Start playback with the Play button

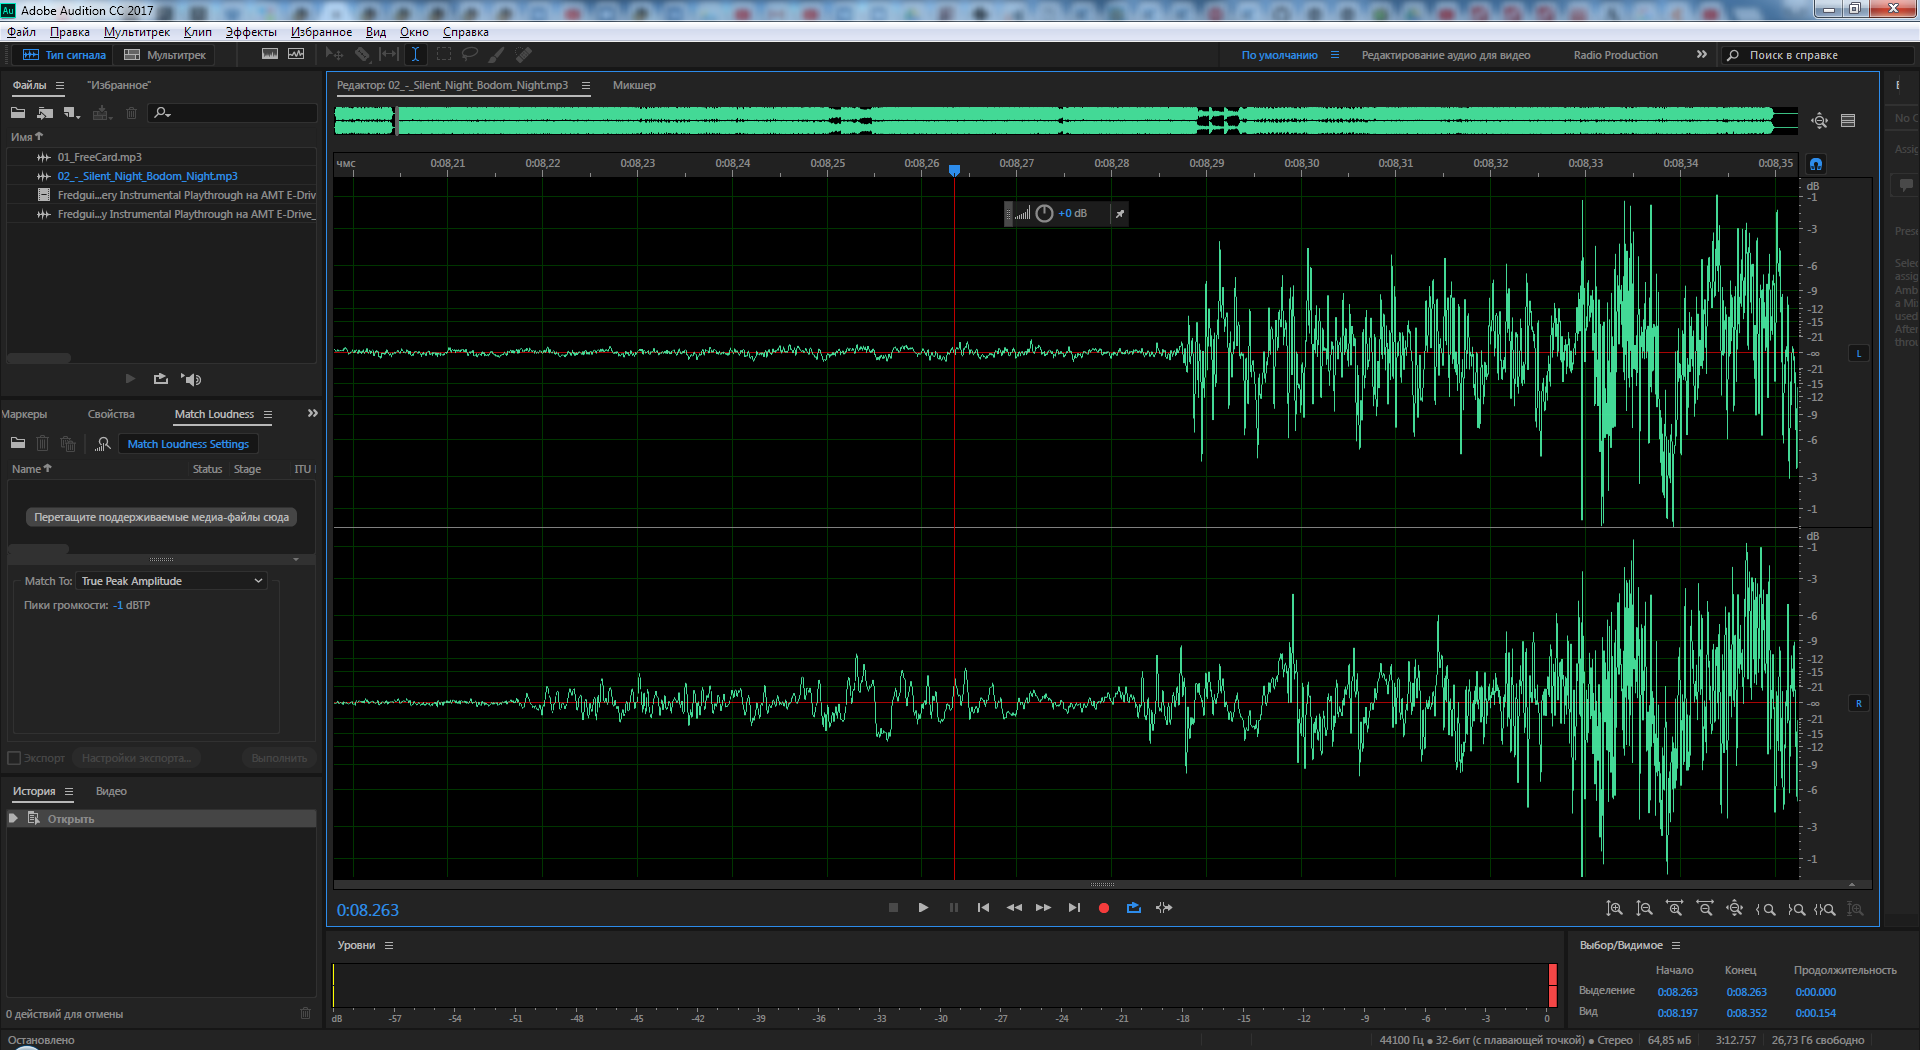pyautogui.click(x=923, y=908)
